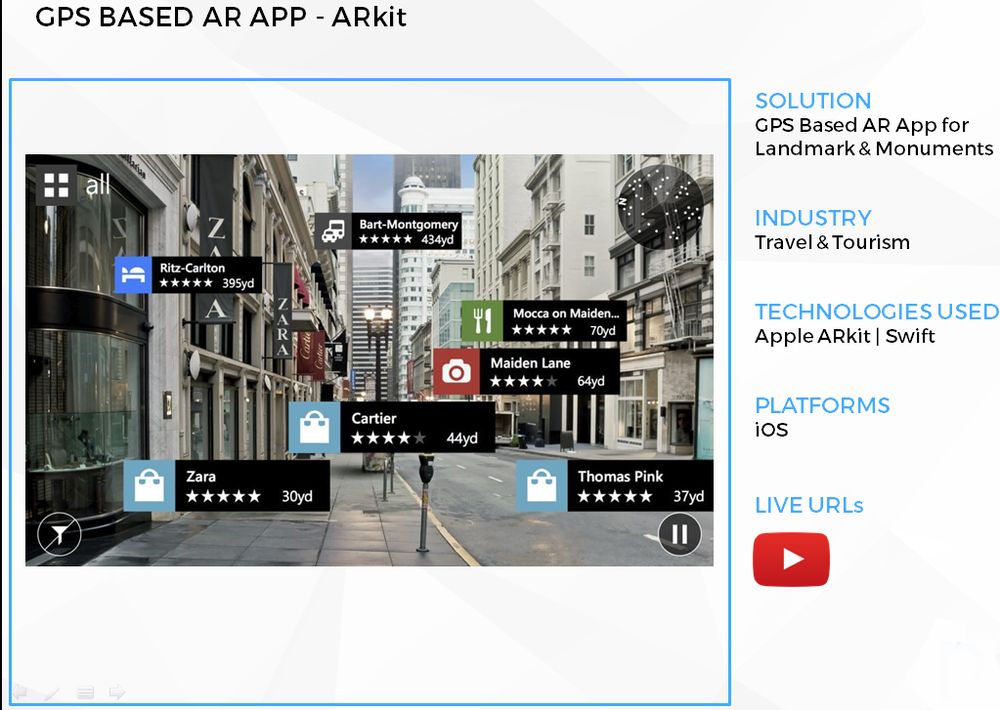Open the YouTube live URL button
The width and height of the screenshot is (1000, 710).
click(x=791, y=559)
